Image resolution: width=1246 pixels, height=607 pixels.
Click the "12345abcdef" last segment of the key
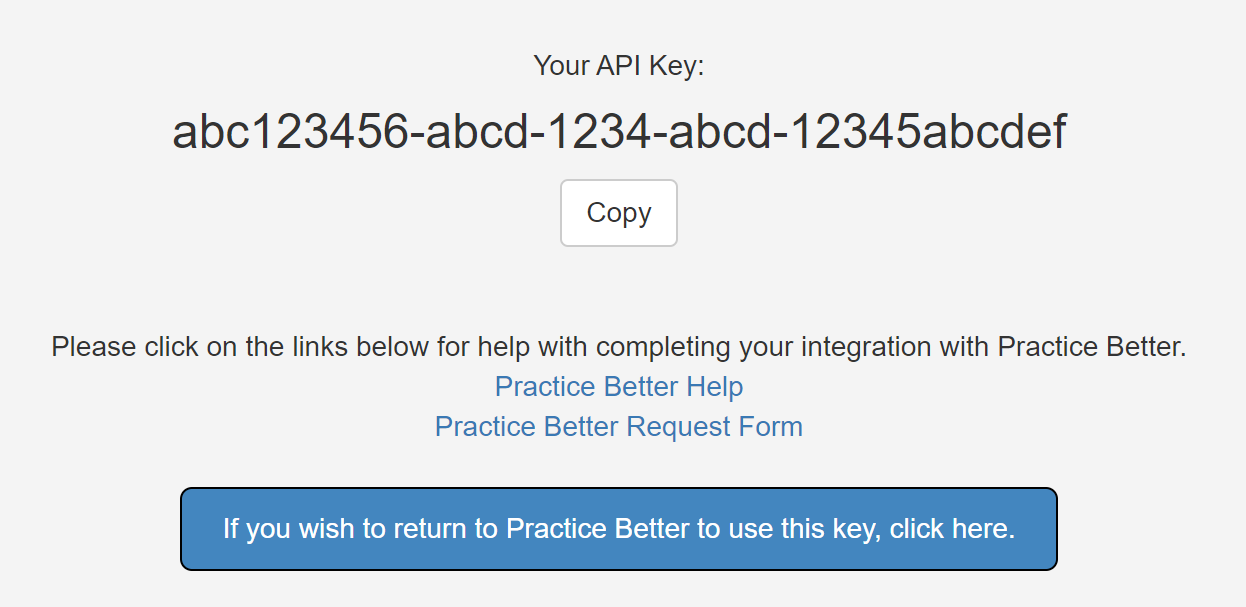pos(929,133)
